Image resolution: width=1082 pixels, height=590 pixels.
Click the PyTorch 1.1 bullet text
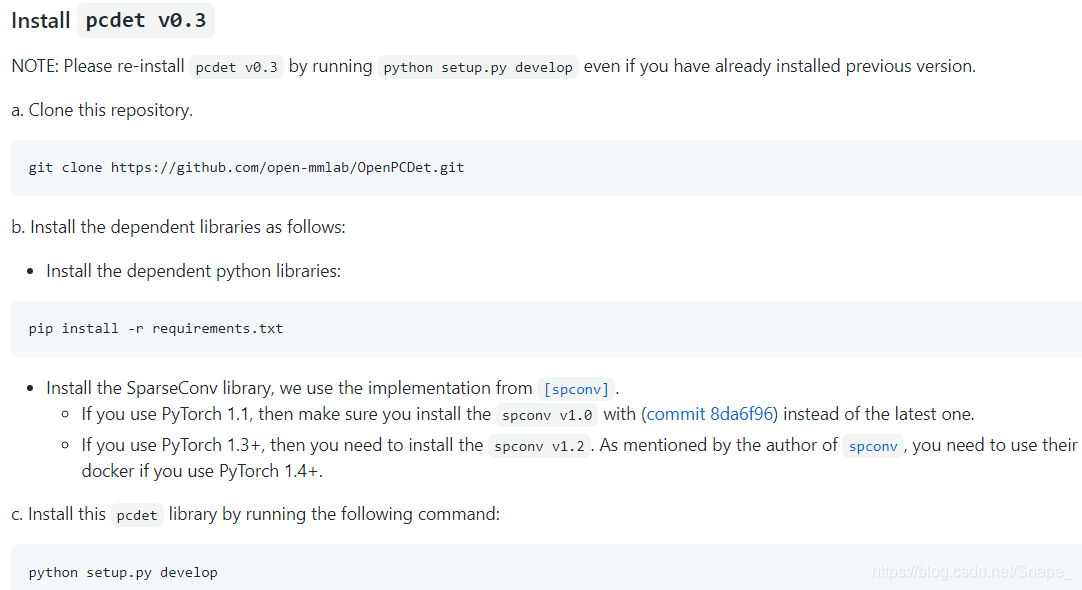tap(285, 414)
